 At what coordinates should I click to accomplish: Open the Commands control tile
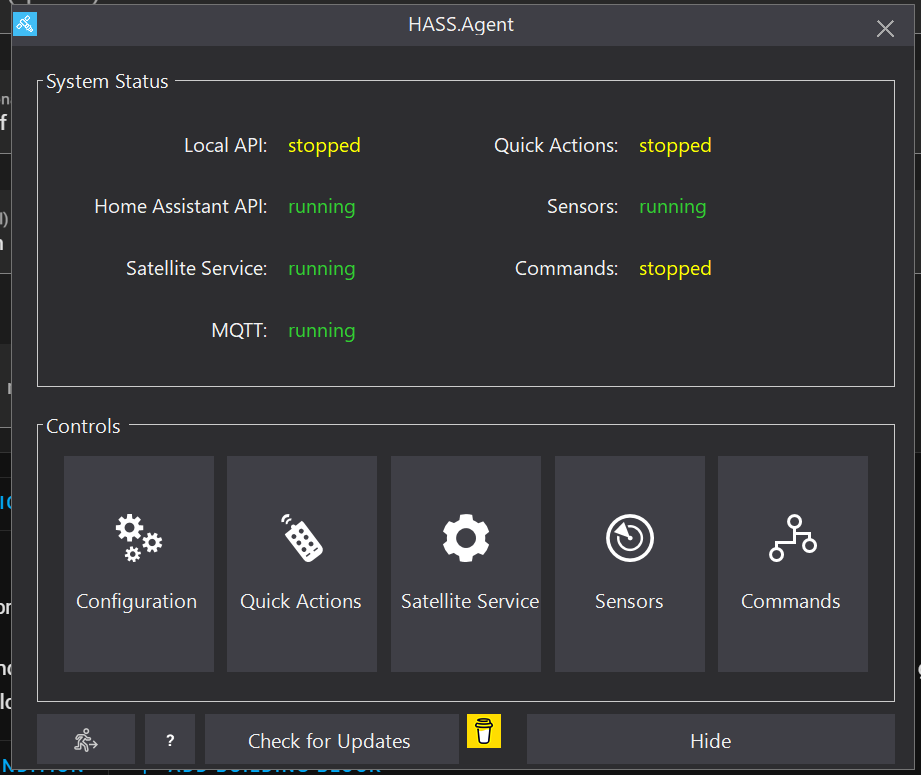tap(793, 563)
